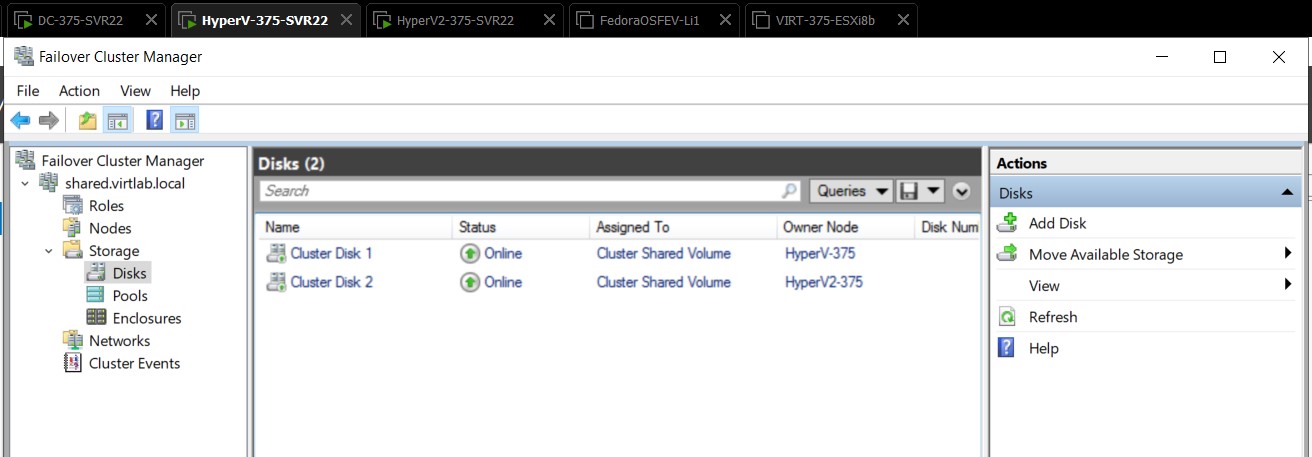This screenshot has width=1312, height=457.
Task: Click the Pools icon in the tree
Action: point(96,295)
